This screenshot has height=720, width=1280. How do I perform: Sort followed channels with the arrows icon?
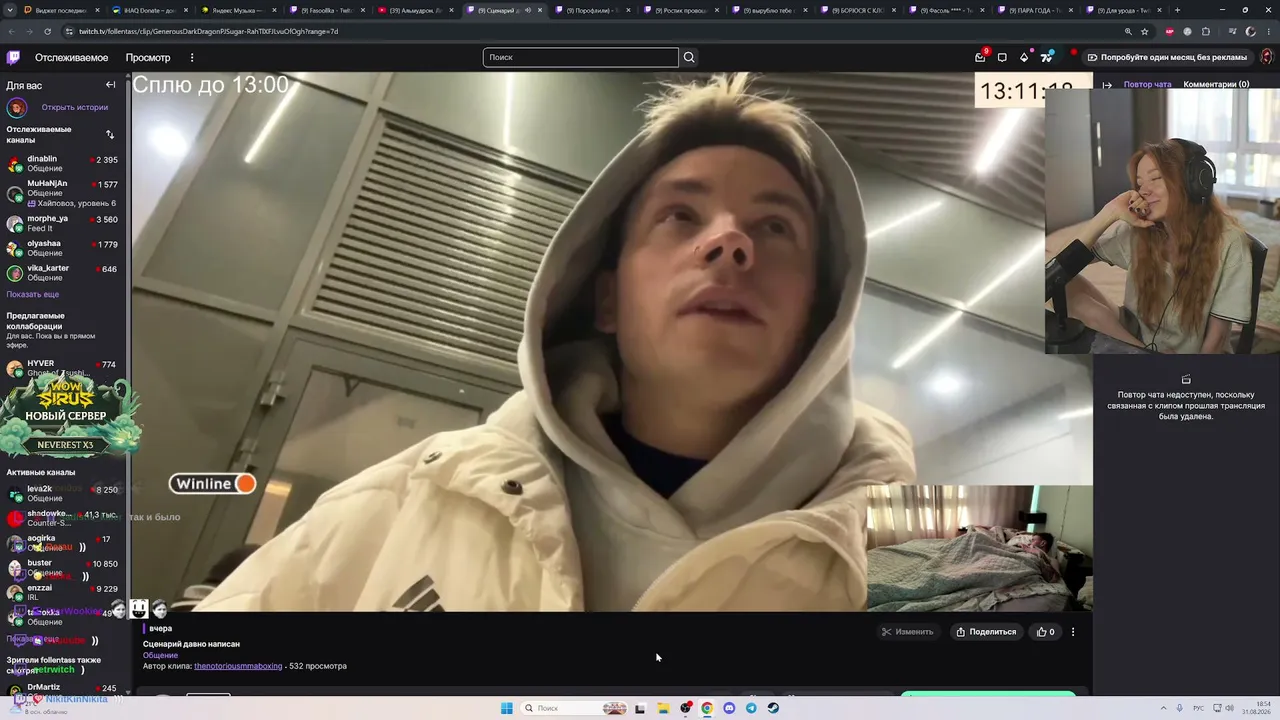tap(110, 134)
